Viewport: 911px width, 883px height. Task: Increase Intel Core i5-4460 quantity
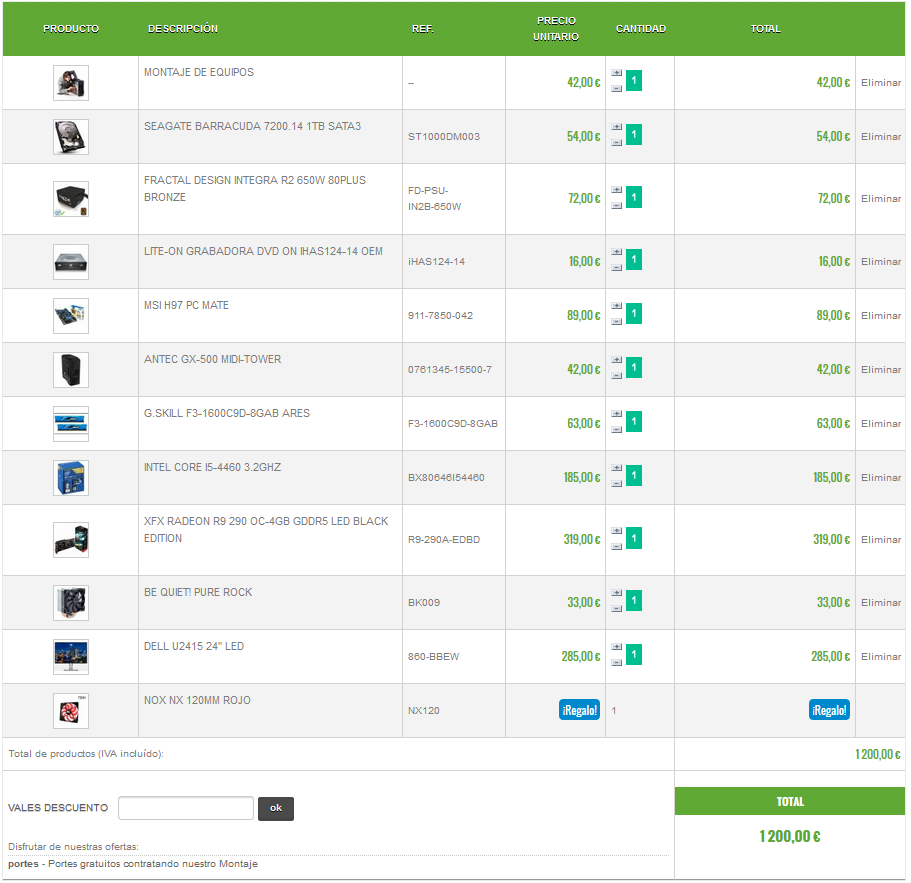[x=616, y=468]
